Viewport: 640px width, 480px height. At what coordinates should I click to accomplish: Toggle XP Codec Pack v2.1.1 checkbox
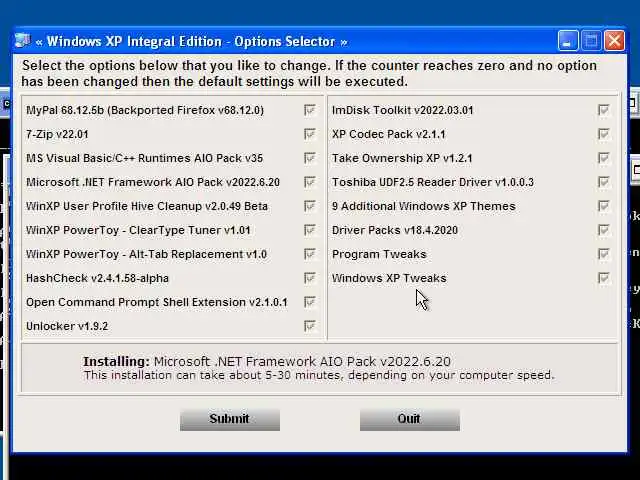(x=604, y=134)
